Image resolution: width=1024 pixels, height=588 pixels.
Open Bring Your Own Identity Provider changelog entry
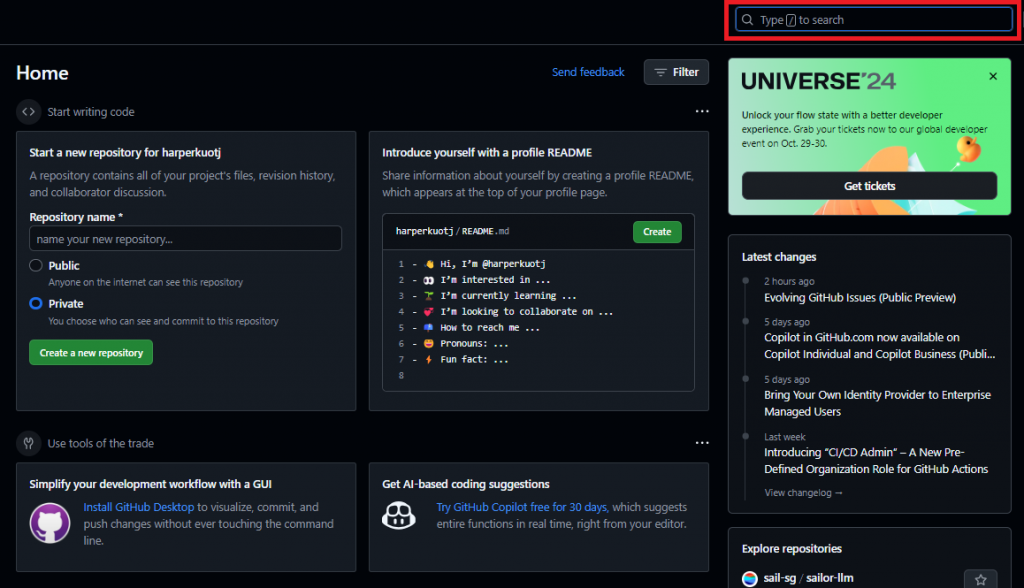click(877, 403)
